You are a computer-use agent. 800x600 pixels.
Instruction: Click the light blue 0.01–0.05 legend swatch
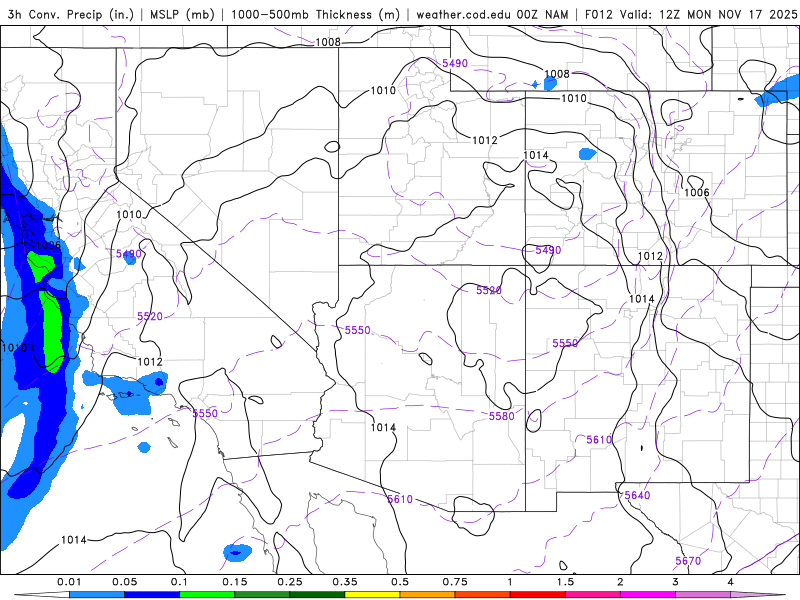coord(97,595)
